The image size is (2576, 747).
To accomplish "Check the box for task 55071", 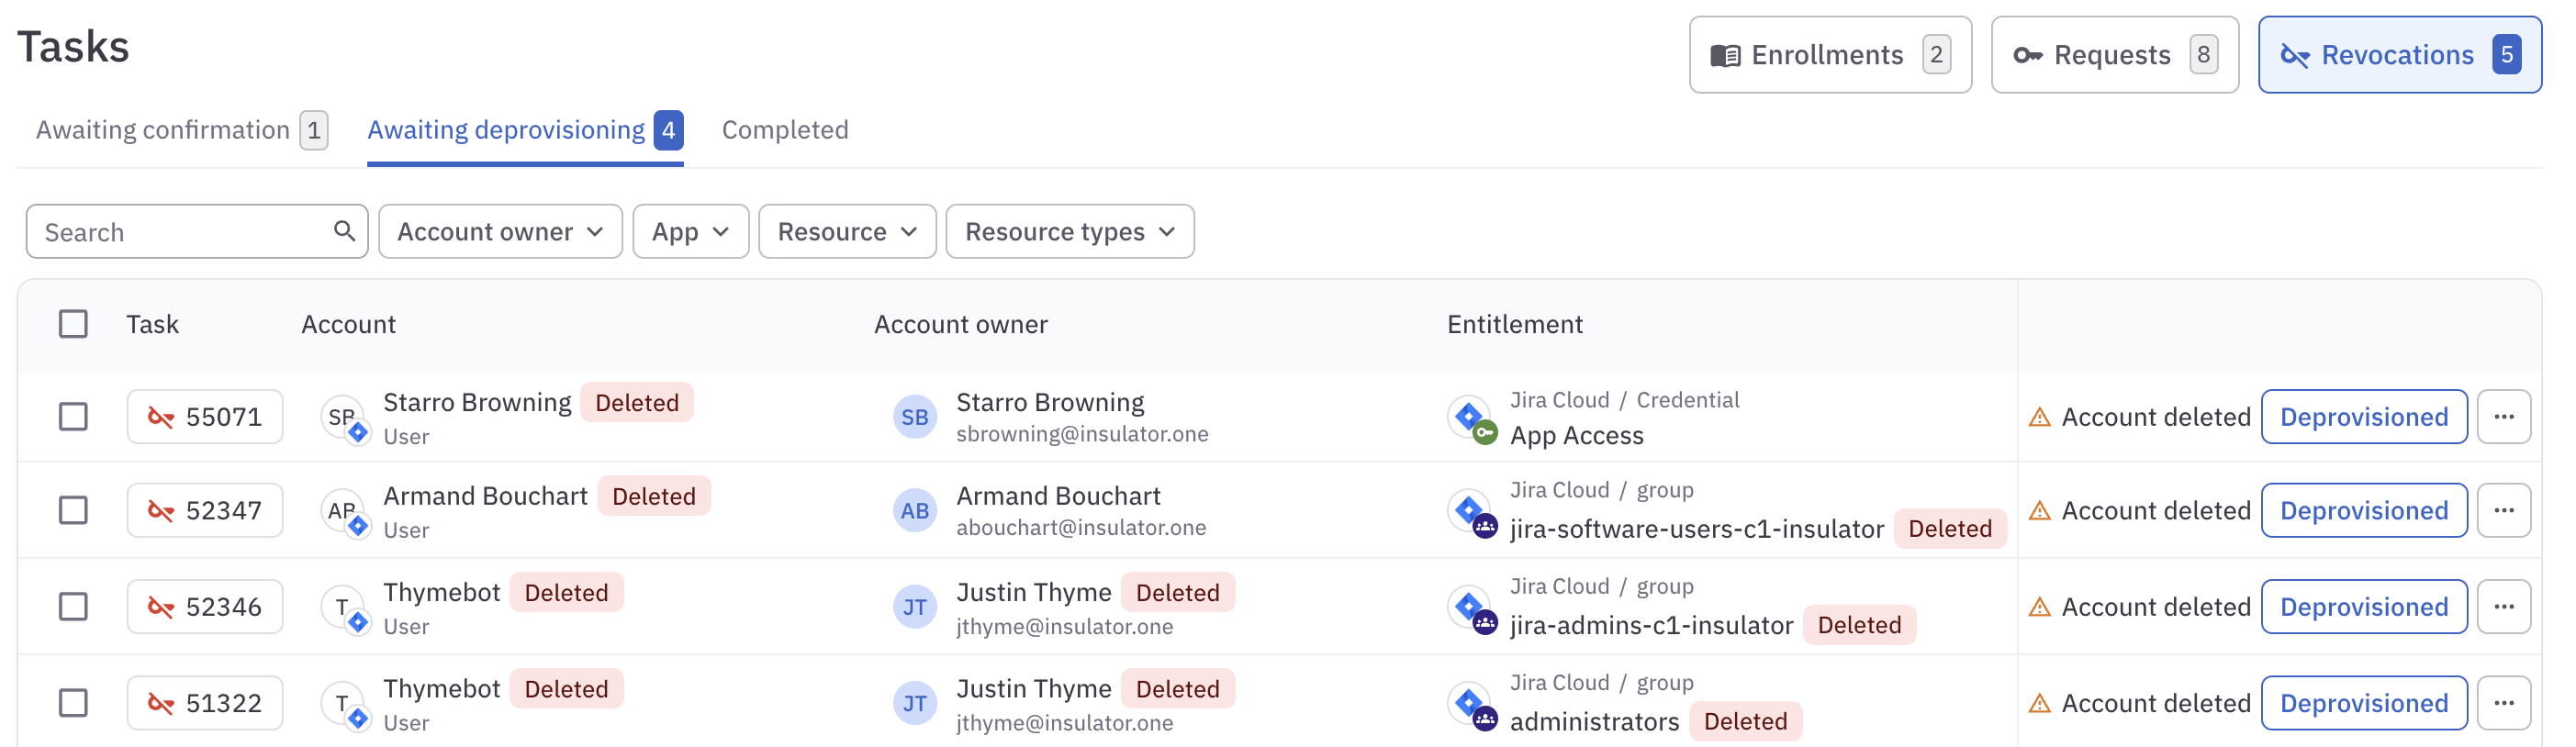I will (73, 417).
